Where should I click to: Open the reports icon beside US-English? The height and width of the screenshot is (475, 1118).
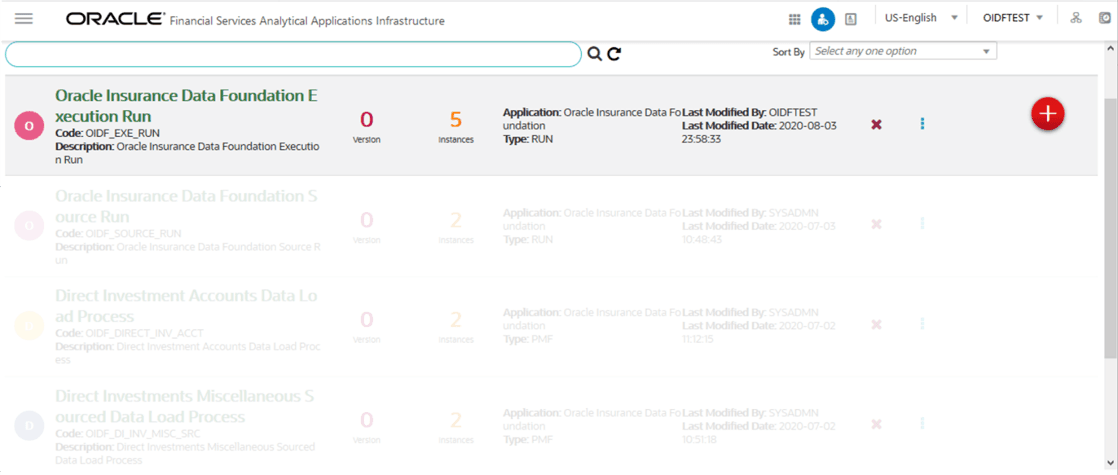850,19
